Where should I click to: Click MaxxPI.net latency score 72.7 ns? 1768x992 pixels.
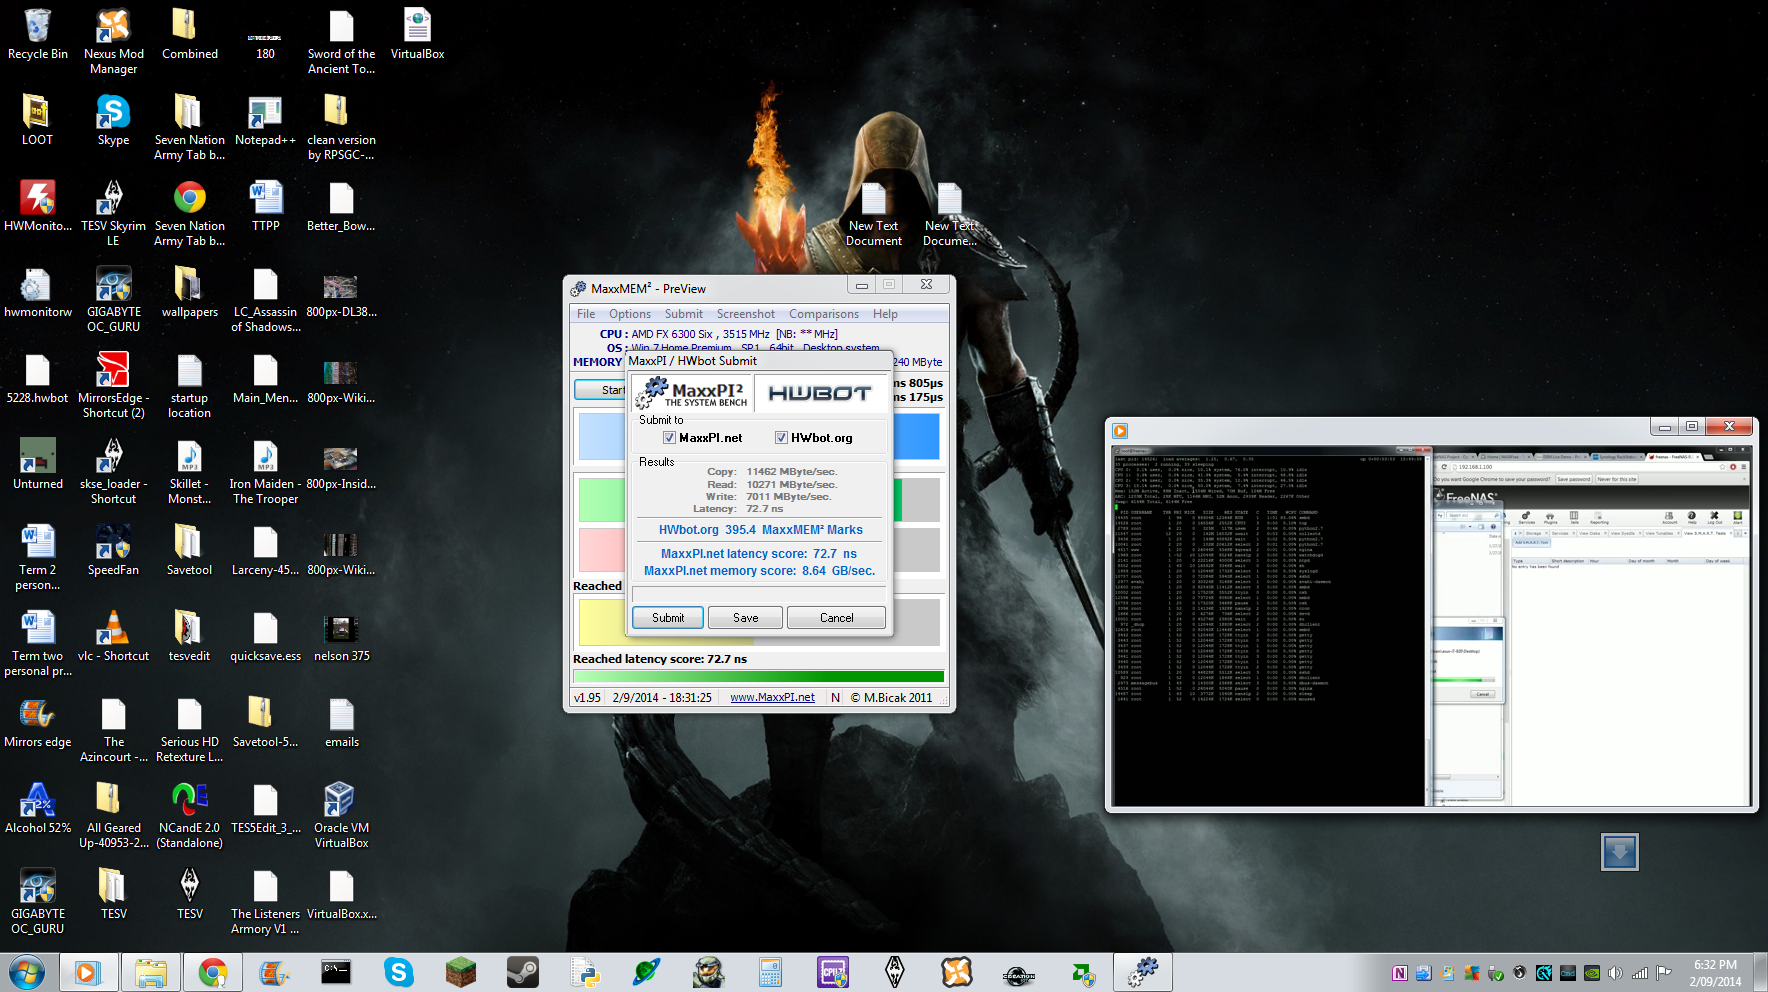pos(758,554)
